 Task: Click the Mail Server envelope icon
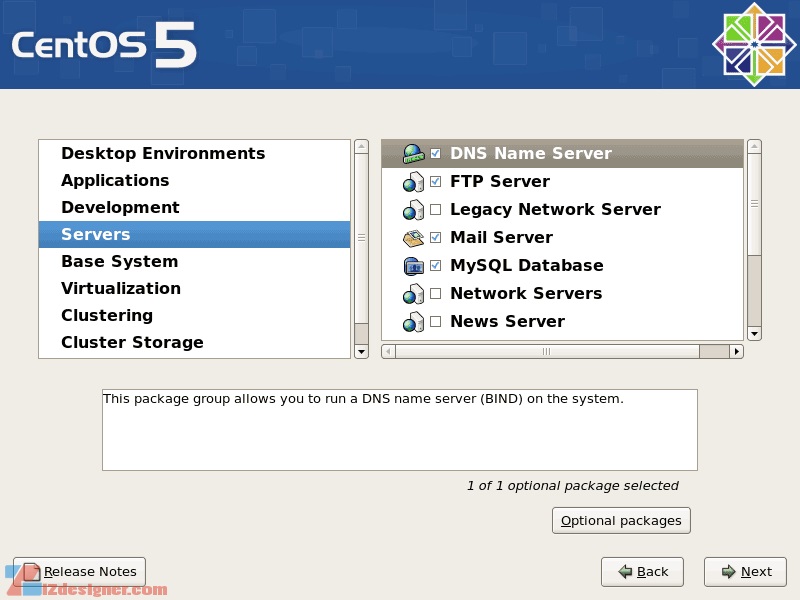[x=413, y=238]
